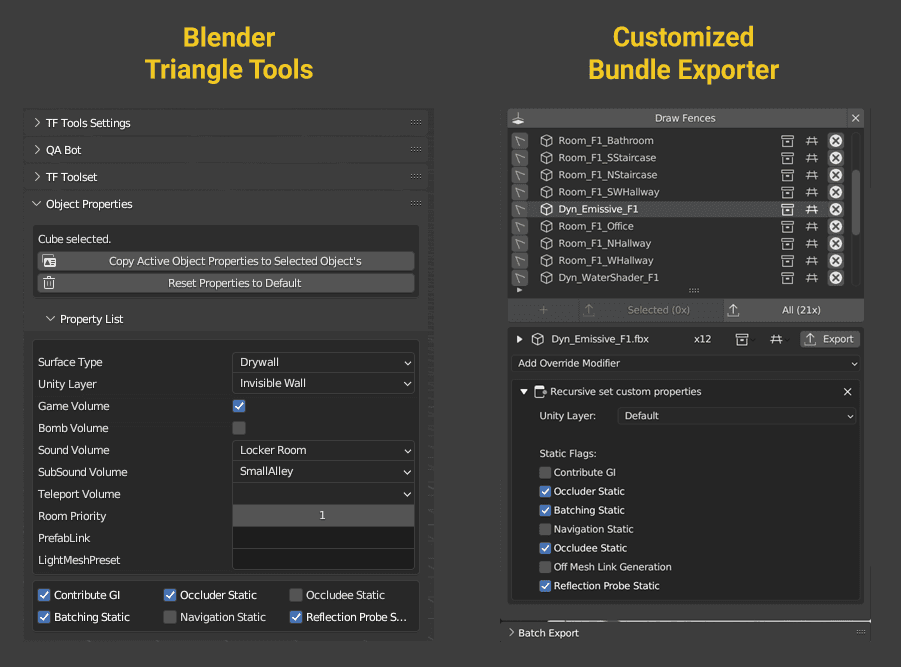901x667 pixels.
Task: Remove Recursive set custom properties modifier
Action: click(848, 392)
